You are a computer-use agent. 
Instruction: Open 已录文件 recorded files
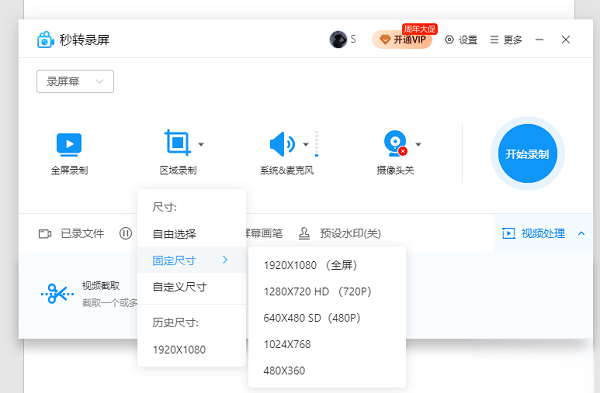pyautogui.click(x=72, y=233)
